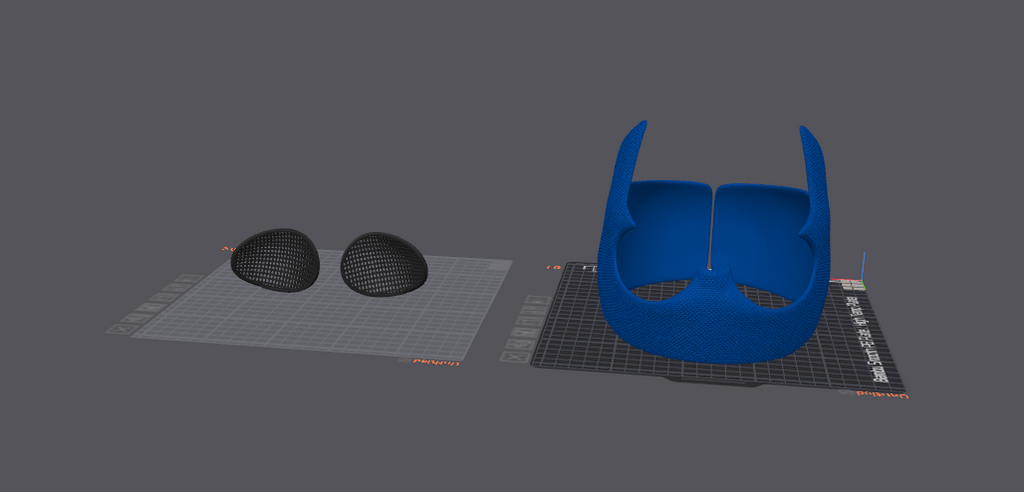1024x492 pixels.
Task: Auto-orient objects on the left gray plate
Action: click(137, 318)
